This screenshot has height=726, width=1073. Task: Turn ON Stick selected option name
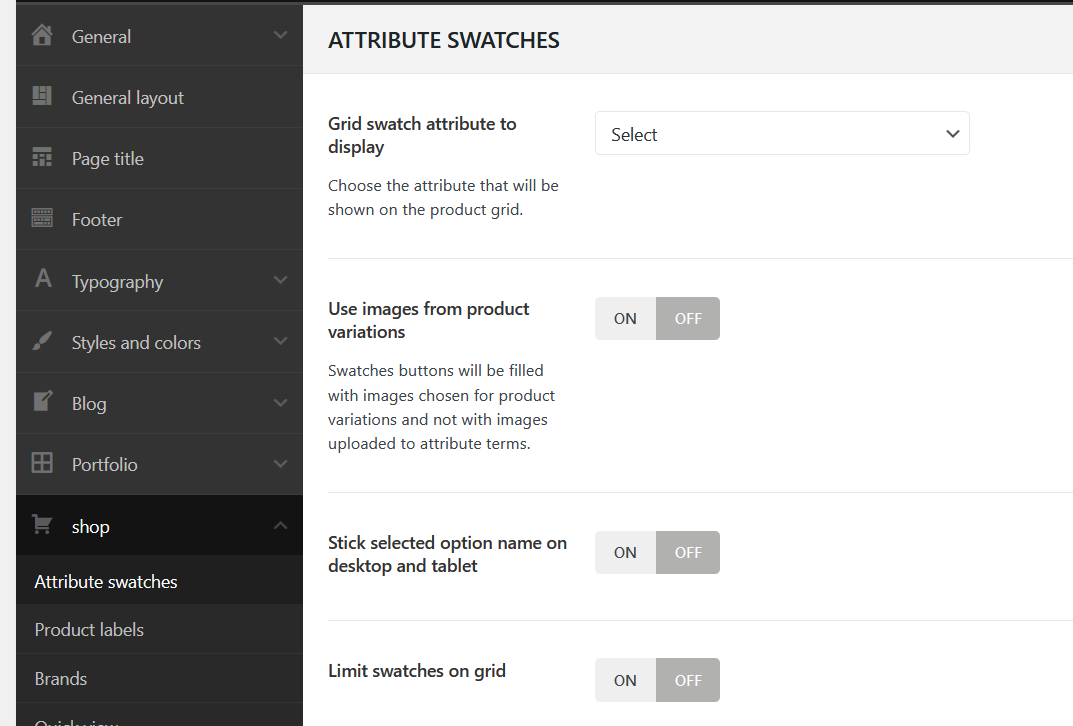(625, 553)
